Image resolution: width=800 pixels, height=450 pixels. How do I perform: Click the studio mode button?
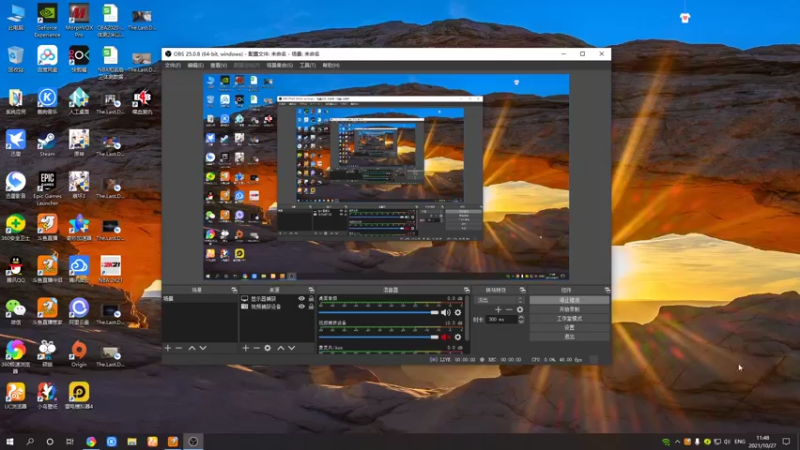(569, 318)
